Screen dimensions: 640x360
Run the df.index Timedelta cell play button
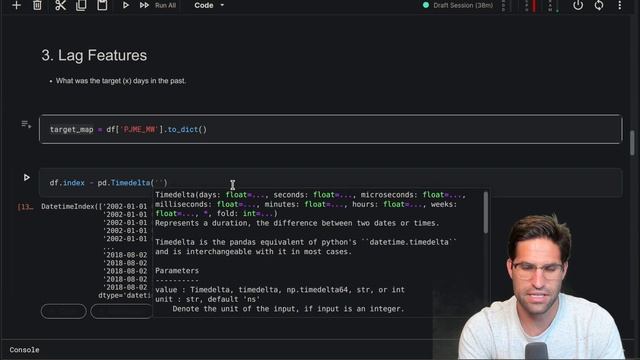tap(27, 178)
